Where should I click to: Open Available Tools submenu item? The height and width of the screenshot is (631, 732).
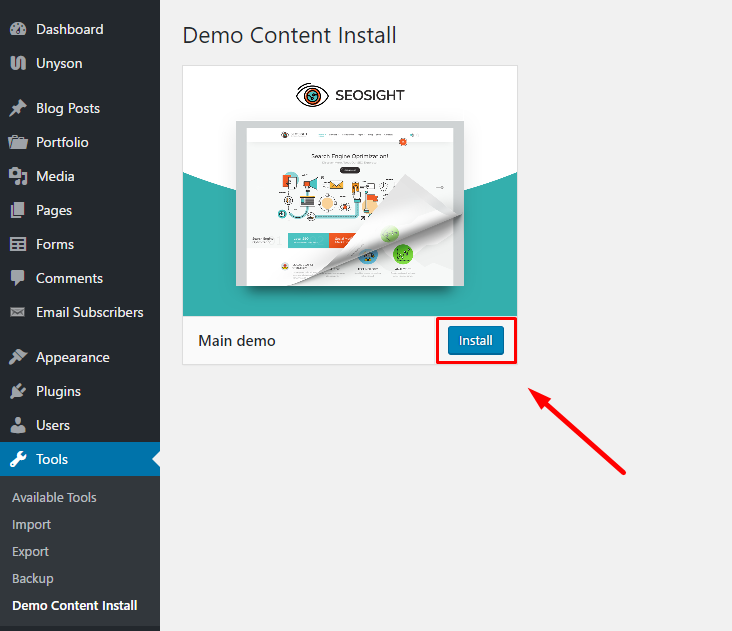[x=54, y=497]
